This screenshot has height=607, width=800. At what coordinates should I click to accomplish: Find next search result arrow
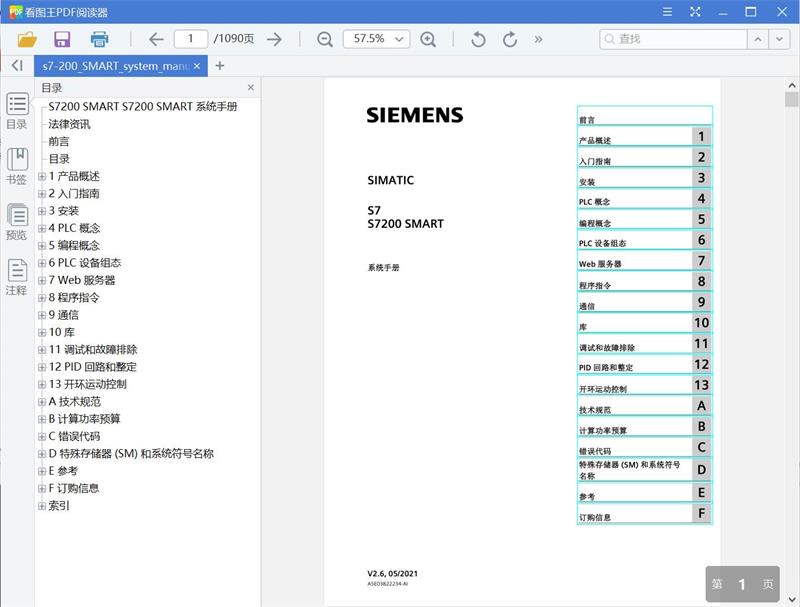pyautogui.click(x=779, y=39)
